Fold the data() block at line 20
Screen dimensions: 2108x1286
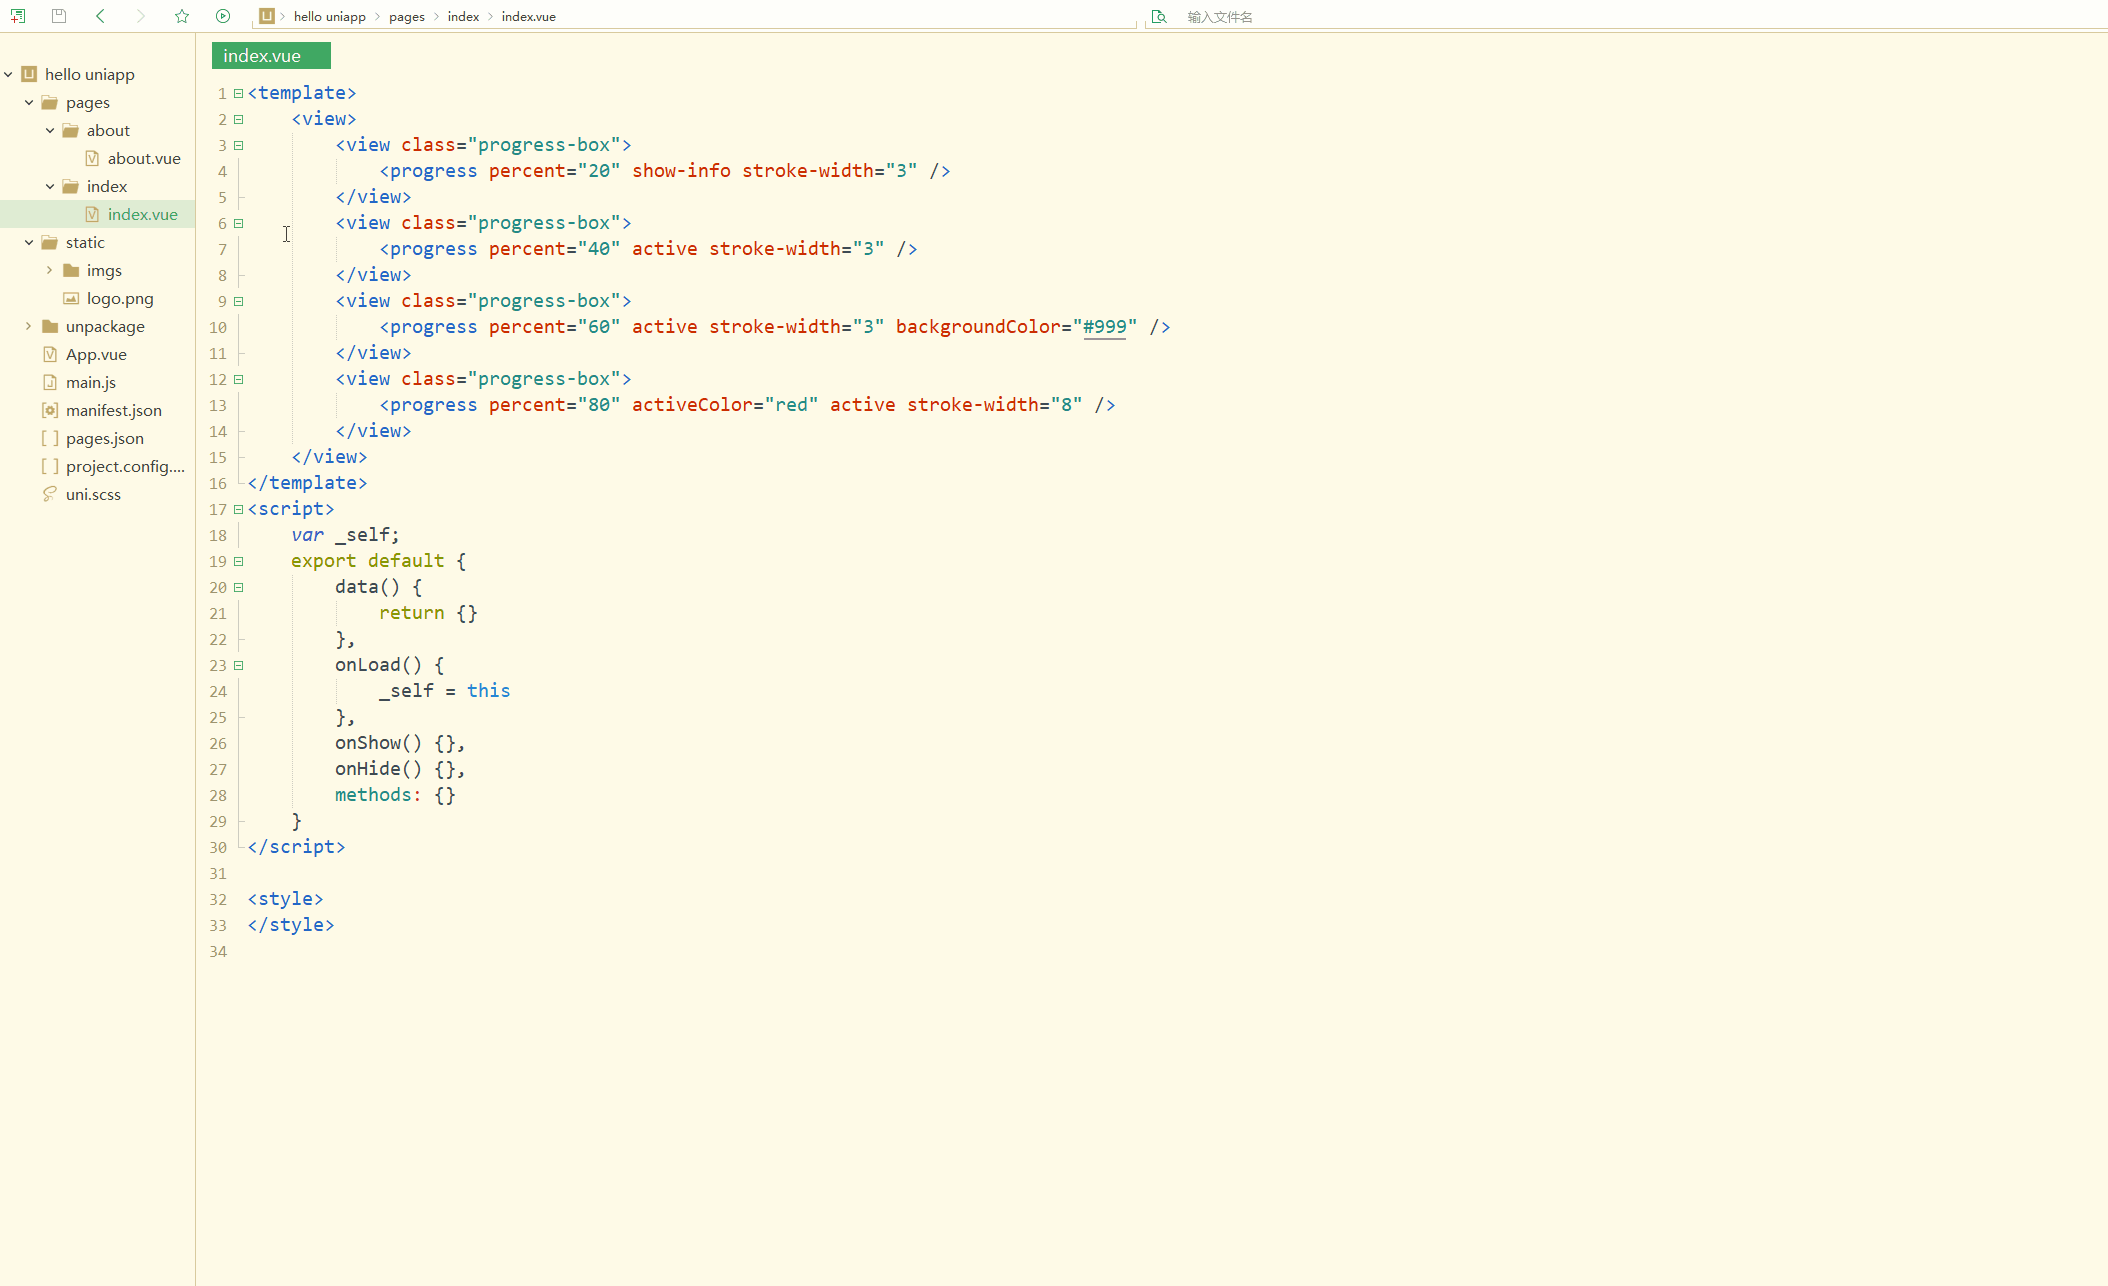point(239,587)
